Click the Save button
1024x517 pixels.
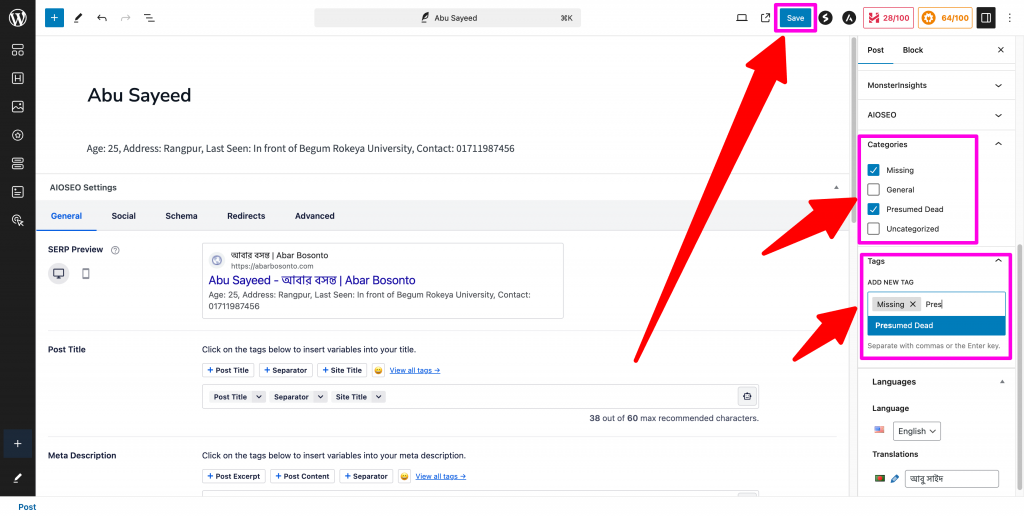(795, 18)
